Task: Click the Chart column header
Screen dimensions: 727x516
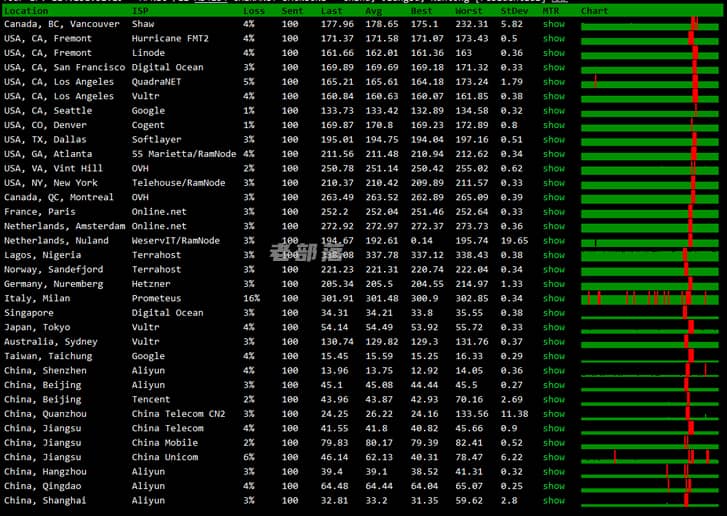Action: (x=594, y=11)
